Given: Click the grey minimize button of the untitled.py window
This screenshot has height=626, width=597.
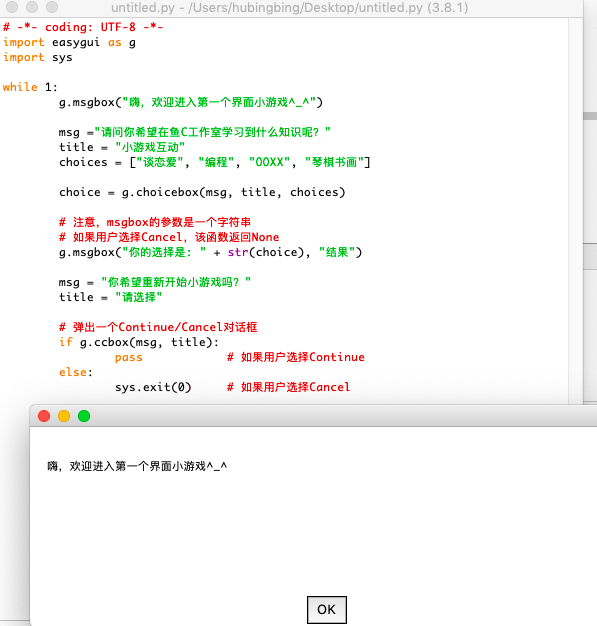Looking at the screenshot, I should [32, 7].
